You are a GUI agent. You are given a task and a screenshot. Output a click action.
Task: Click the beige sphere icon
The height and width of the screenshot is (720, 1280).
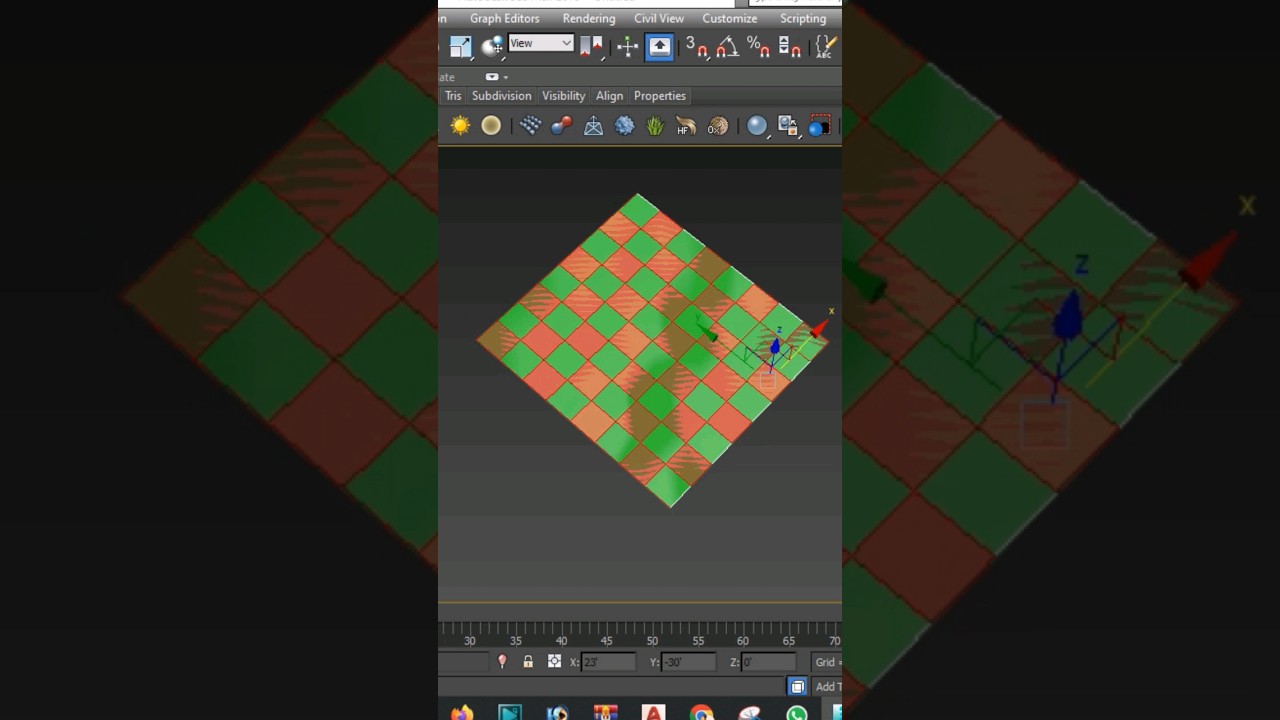491,125
